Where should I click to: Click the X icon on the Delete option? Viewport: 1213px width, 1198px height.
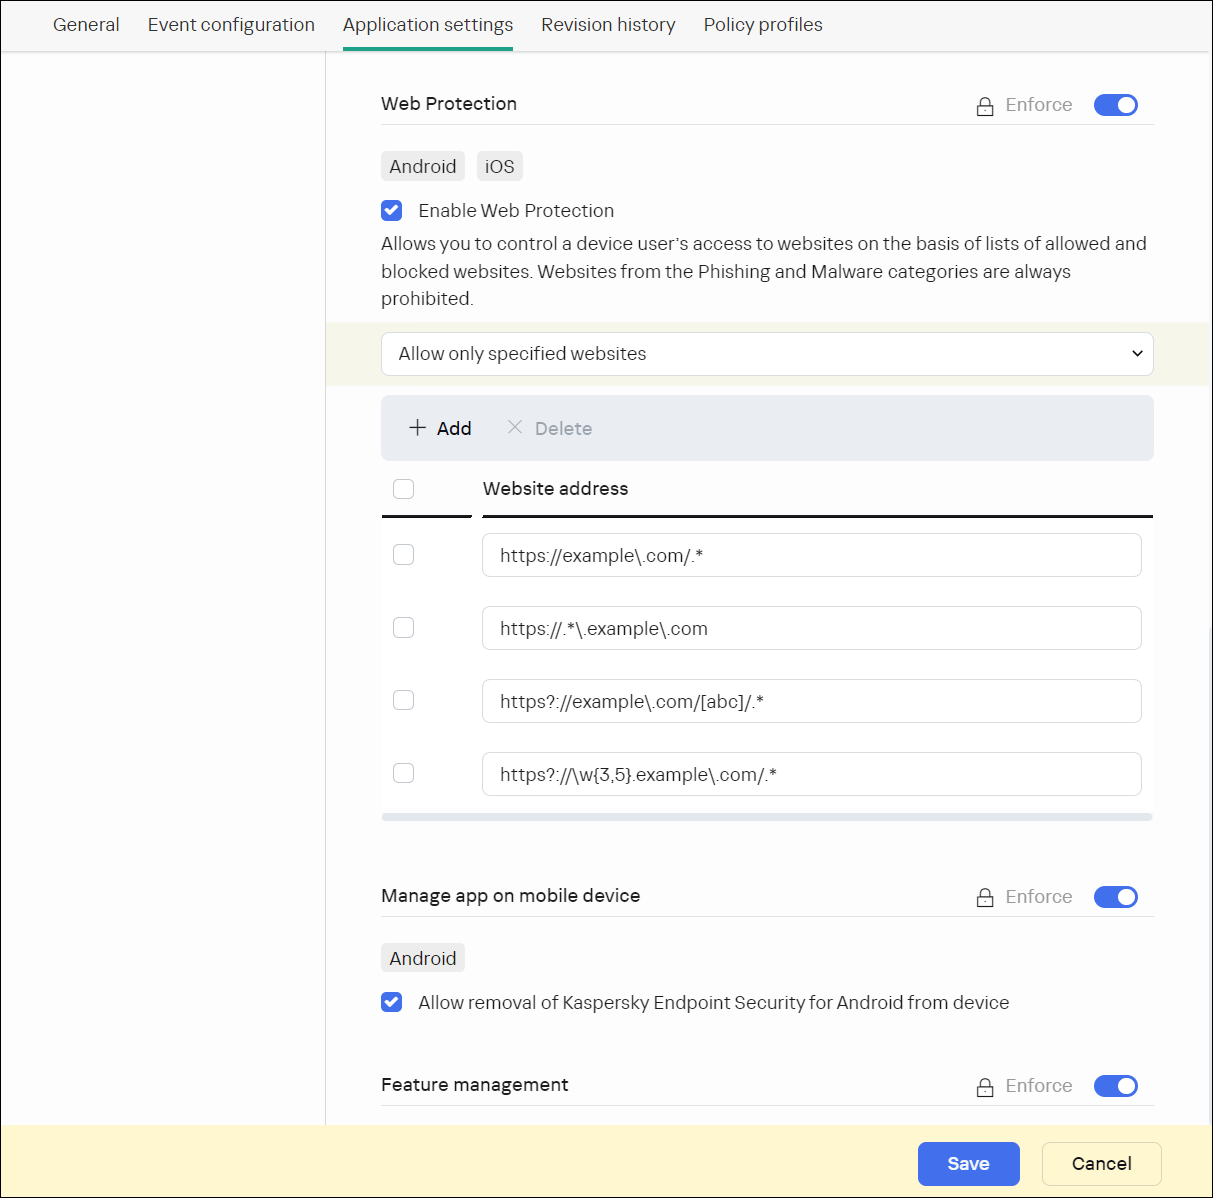pos(515,427)
